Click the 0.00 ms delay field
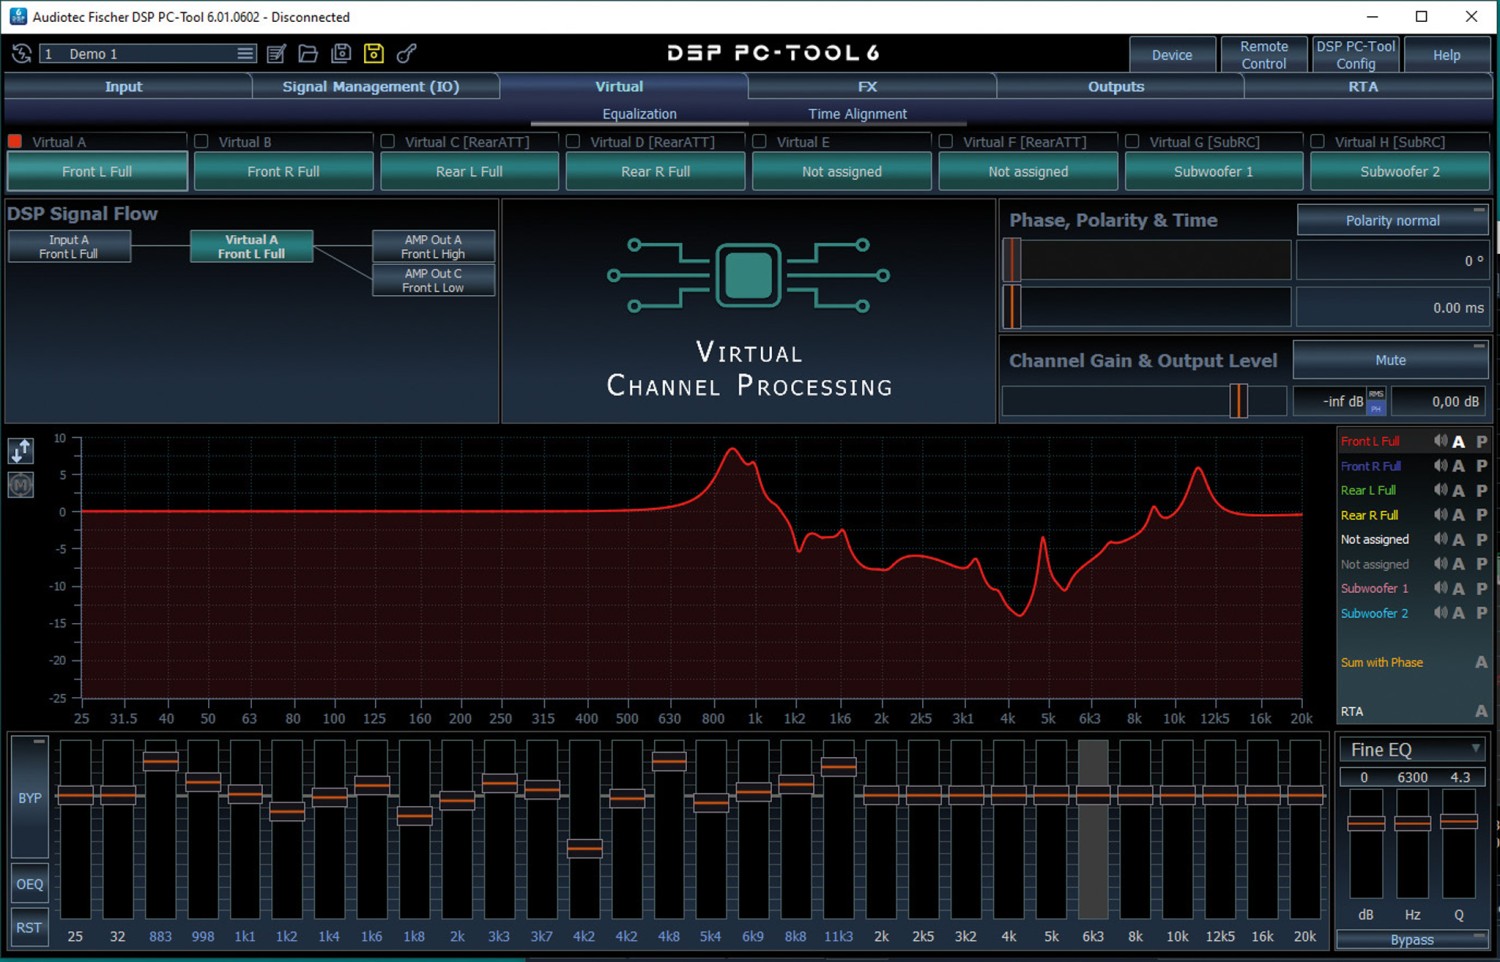This screenshot has height=962, width=1500. click(1392, 308)
